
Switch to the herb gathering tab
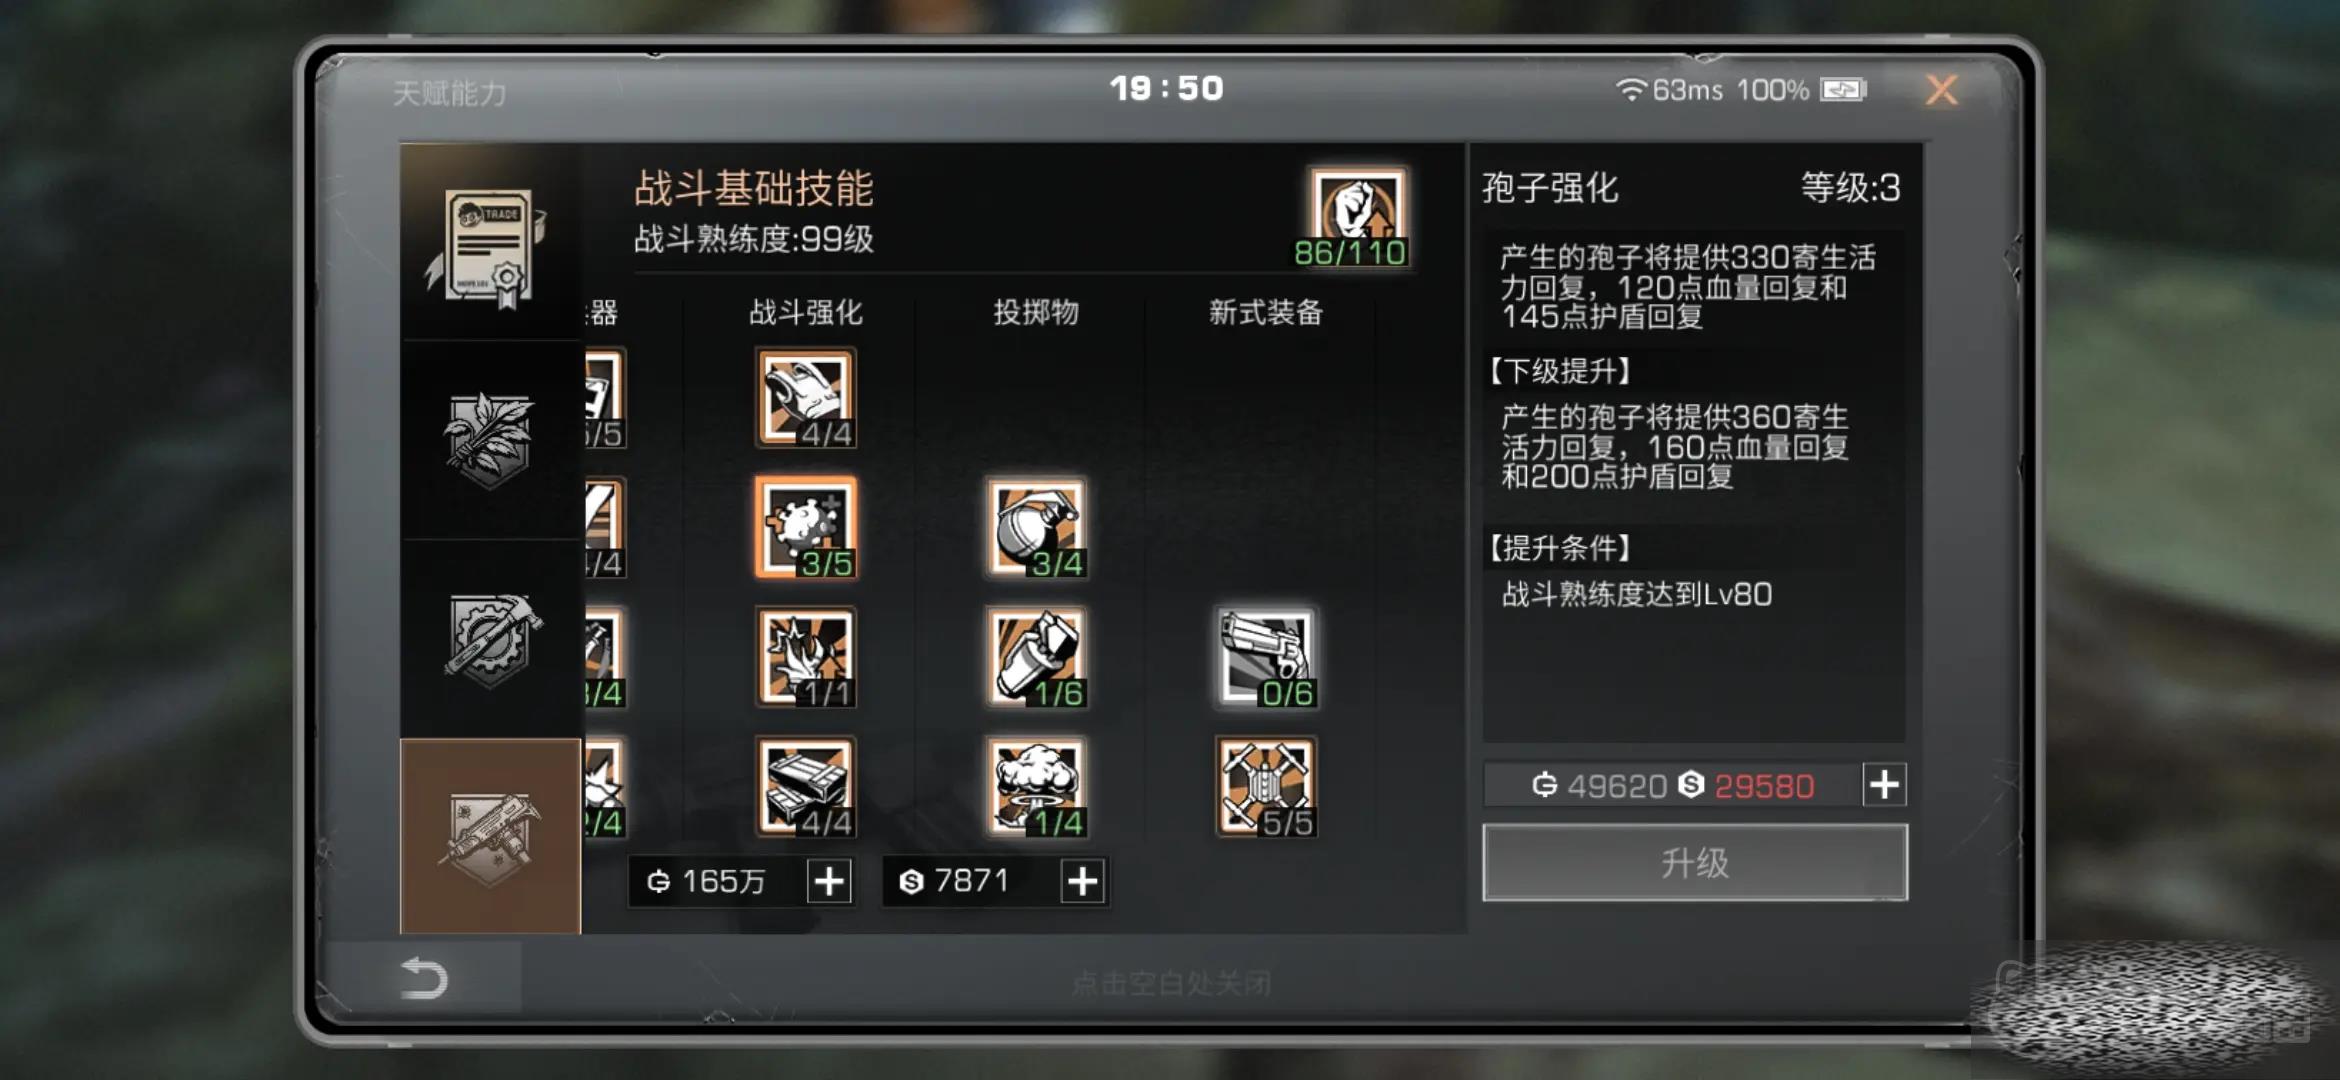490,440
